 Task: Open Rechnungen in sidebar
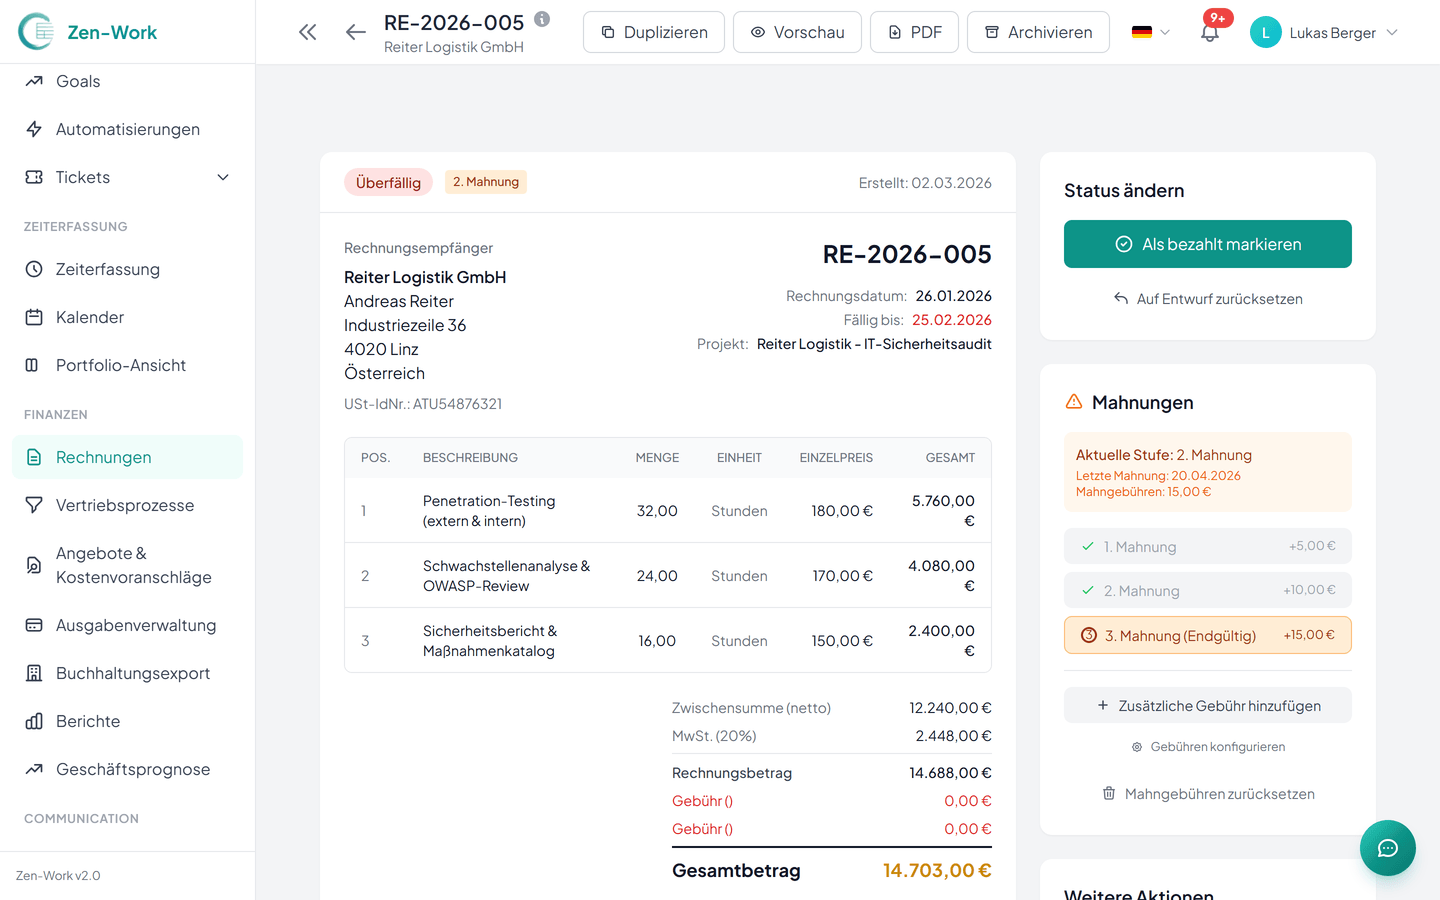tap(127, 457)
